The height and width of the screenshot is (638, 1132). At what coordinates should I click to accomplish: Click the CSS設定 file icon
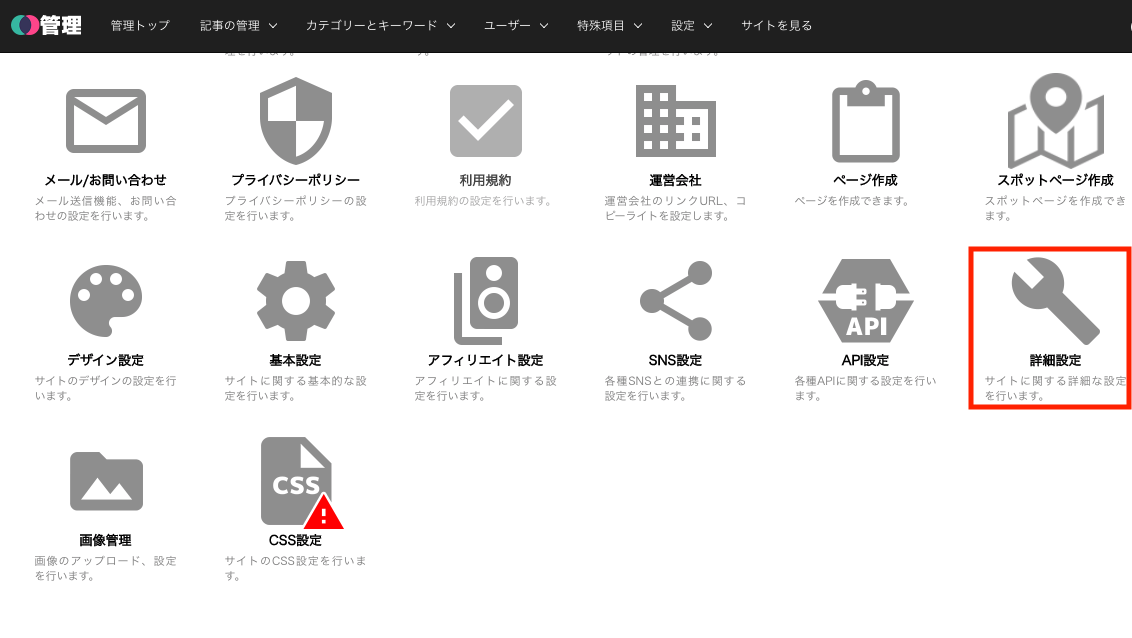pos(295,481)
